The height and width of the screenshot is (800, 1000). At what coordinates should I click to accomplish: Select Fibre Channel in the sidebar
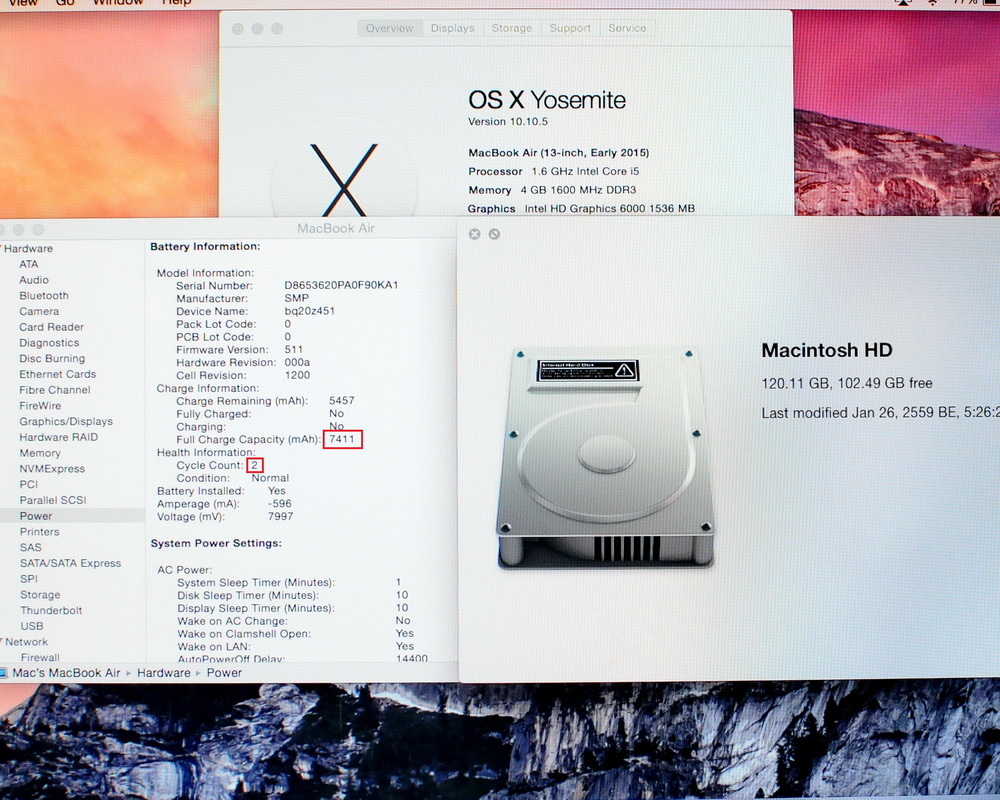click(x=55, y=390)
